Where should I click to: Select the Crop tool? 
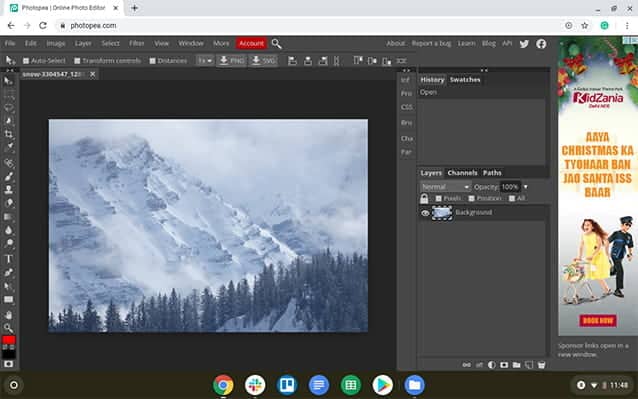point(9,134)
